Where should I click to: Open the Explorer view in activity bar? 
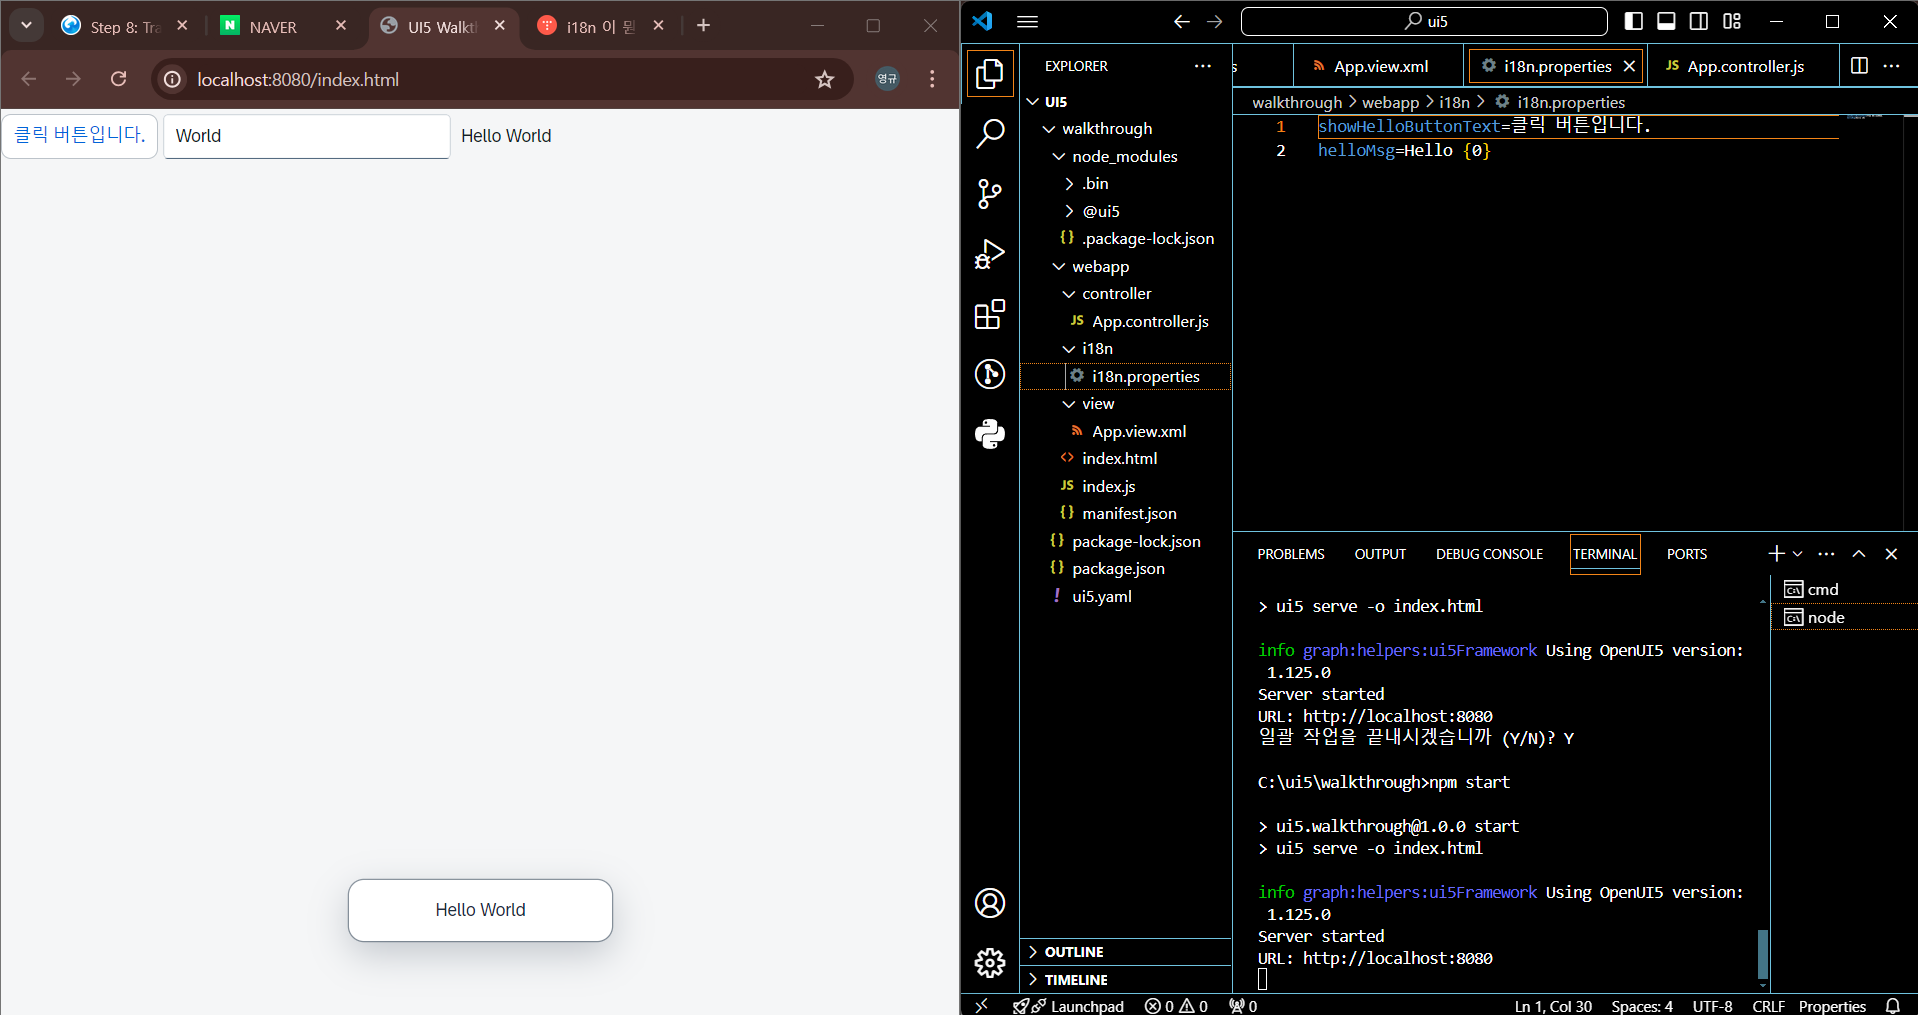click(990, 74)
